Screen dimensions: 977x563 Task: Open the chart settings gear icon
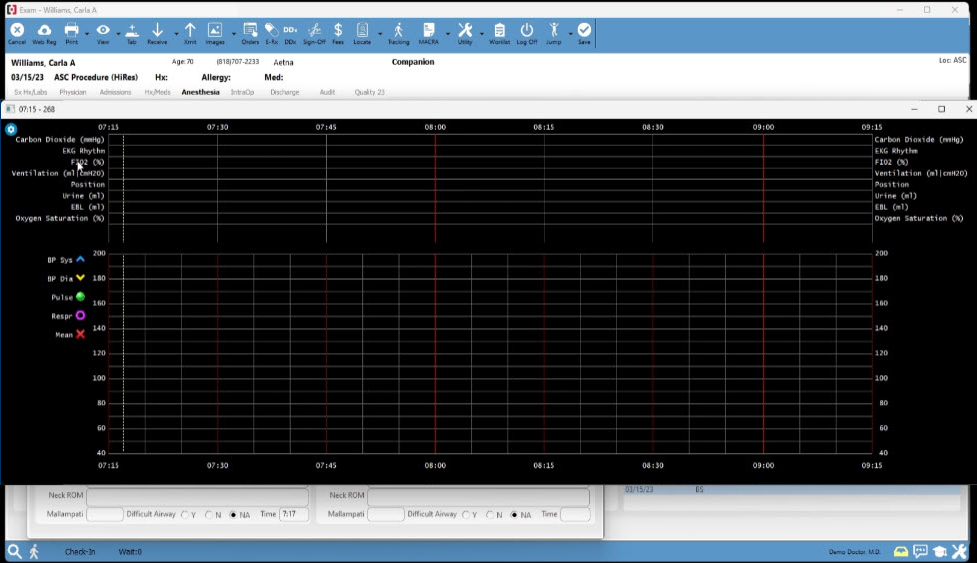tap(11, 130)
